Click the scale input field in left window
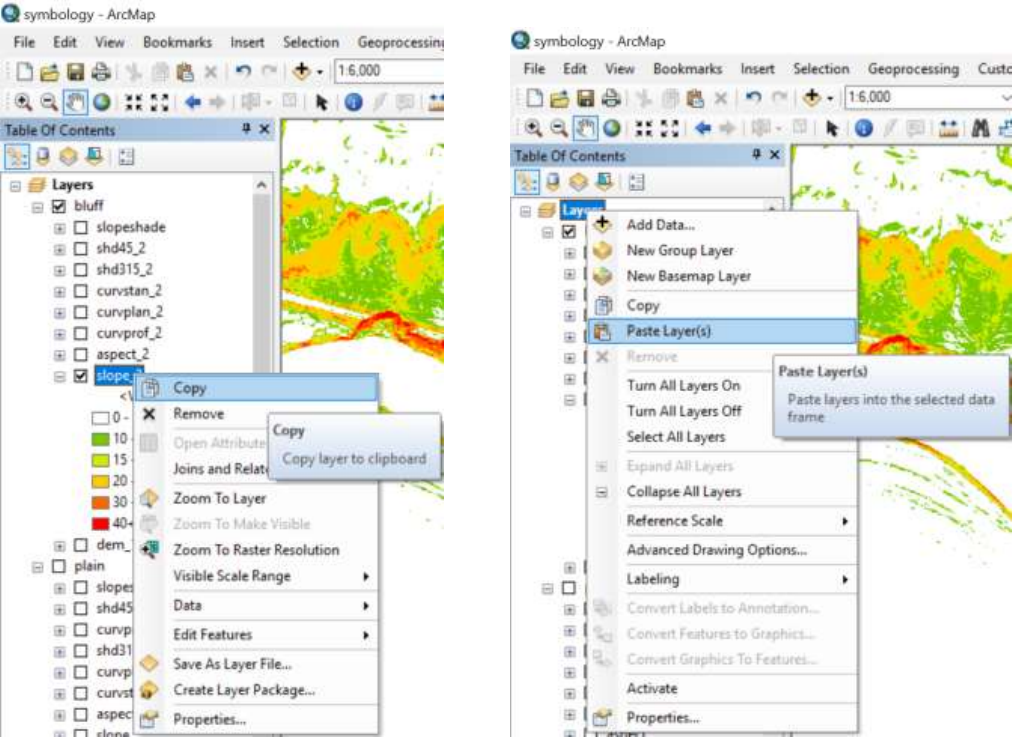This screenshot has width=1012, height=737. click(389, 71)
